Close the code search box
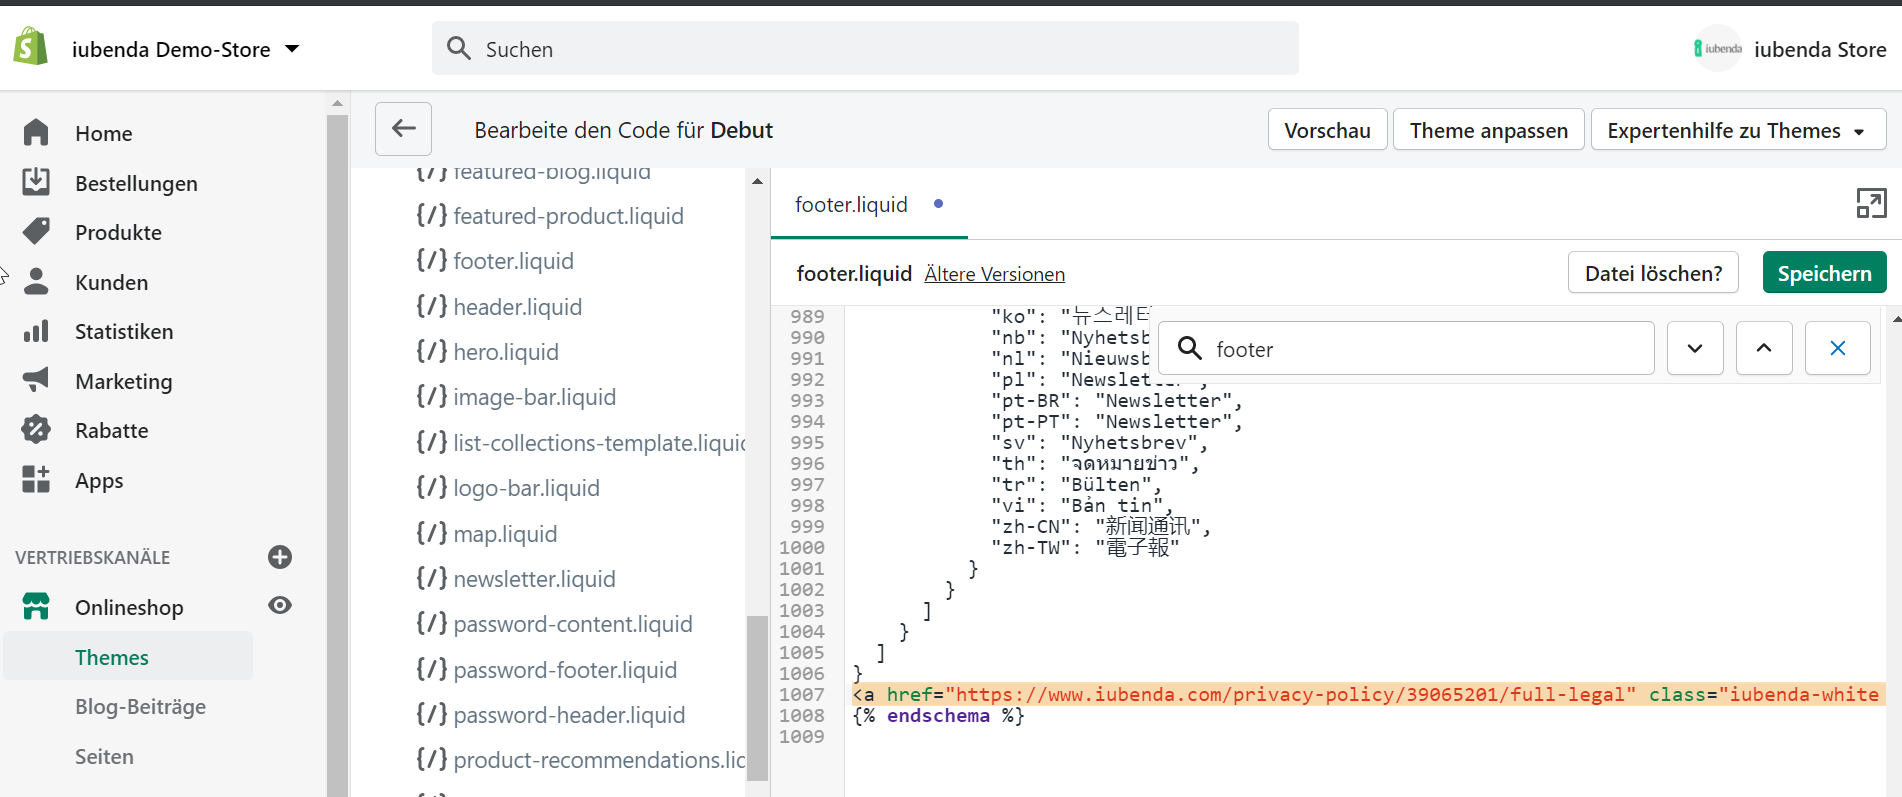1902x797 pixels. click(1837, 348)
